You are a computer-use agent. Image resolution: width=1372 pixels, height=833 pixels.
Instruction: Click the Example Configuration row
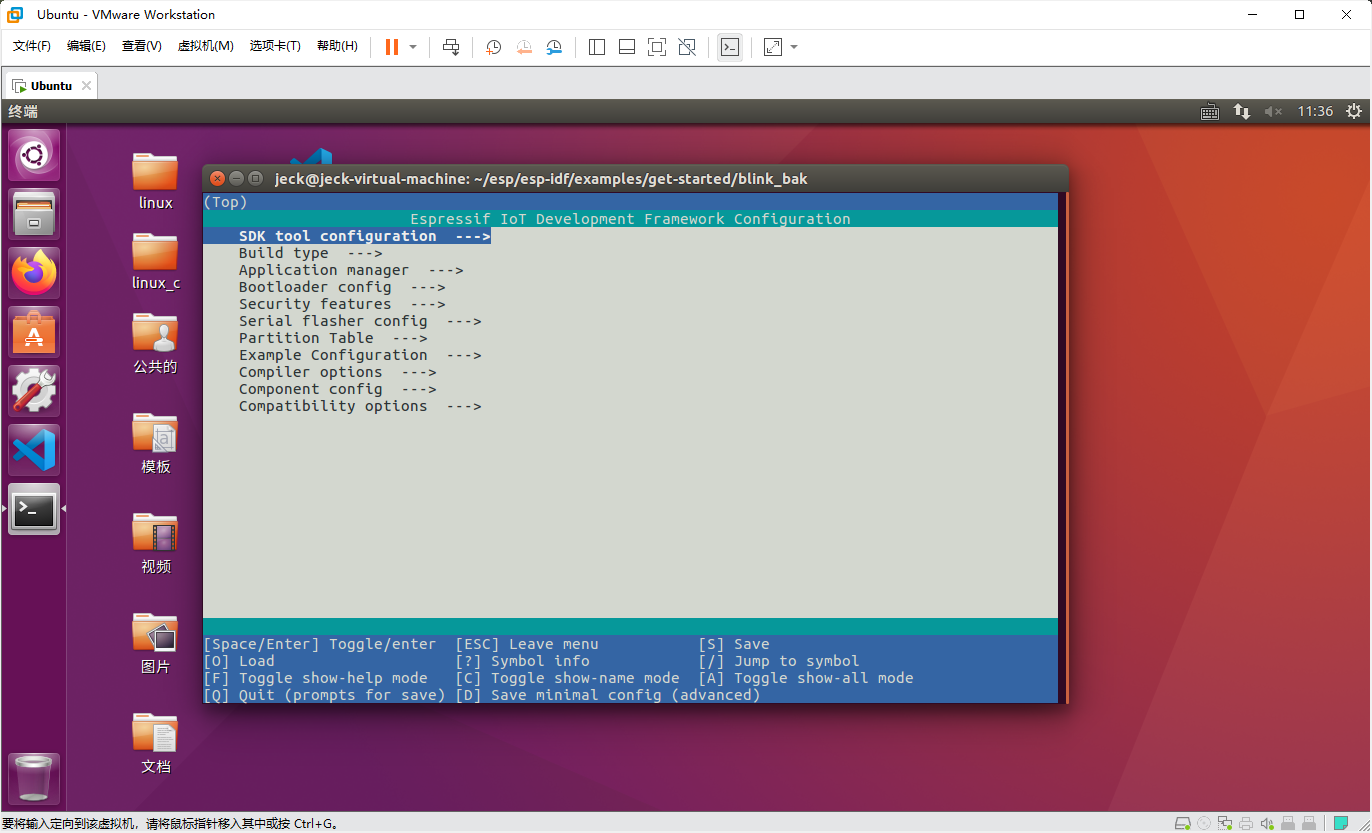pyautogui.click(x=360, y=355)
